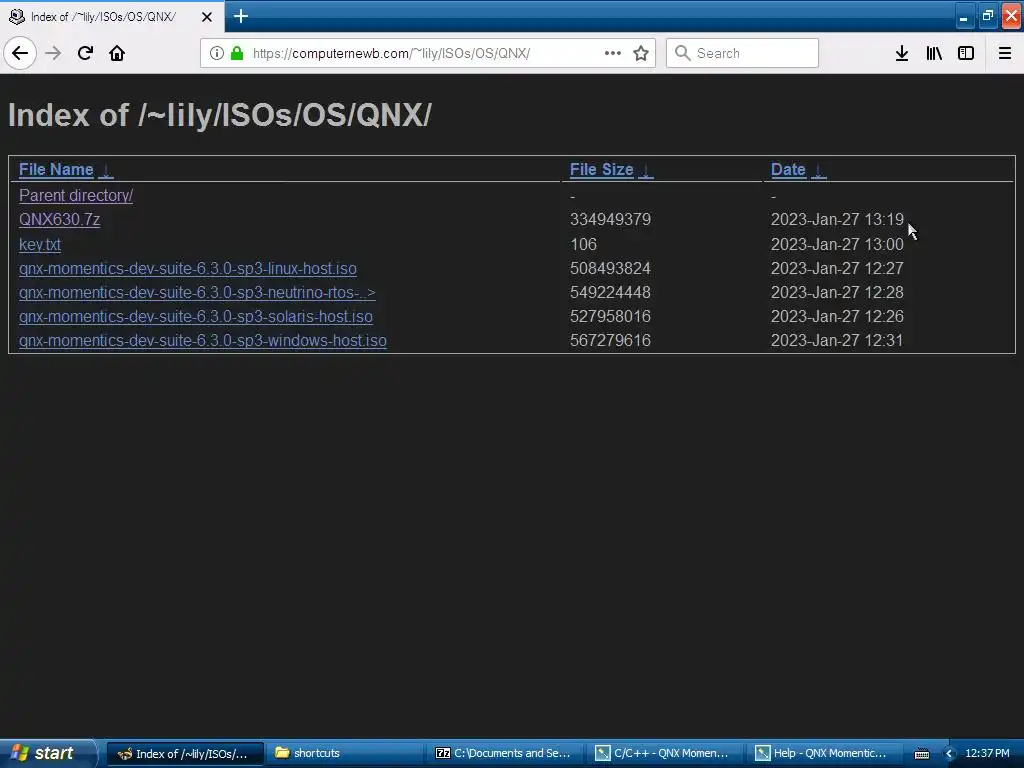Switch to Help - QNX Momentics window

pos(825,753)
